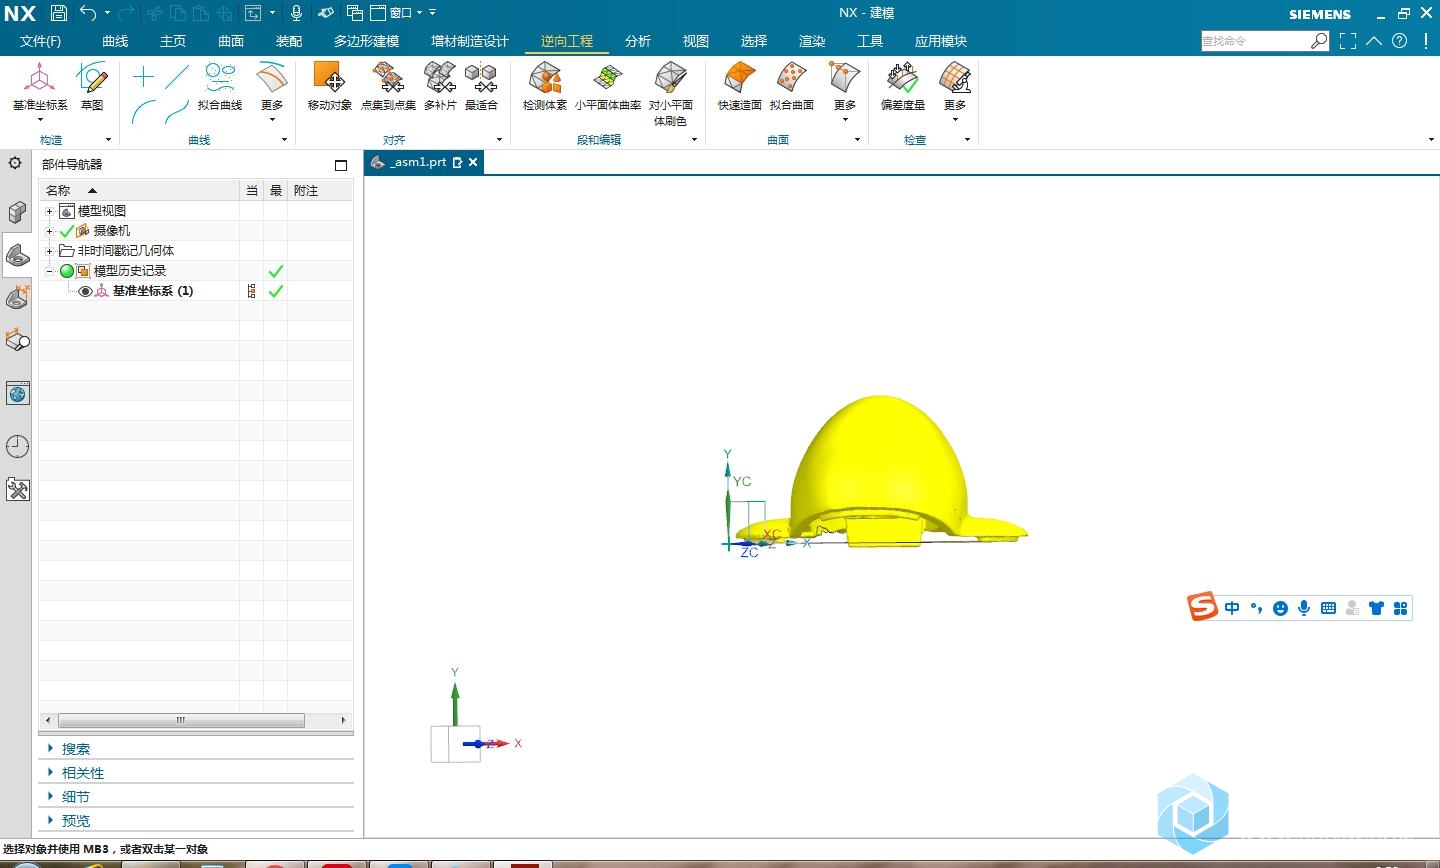Screen dimensions: 1440x868
Task: Switch to the 分析 ribbon tab
Action: [x=638, y=41]
